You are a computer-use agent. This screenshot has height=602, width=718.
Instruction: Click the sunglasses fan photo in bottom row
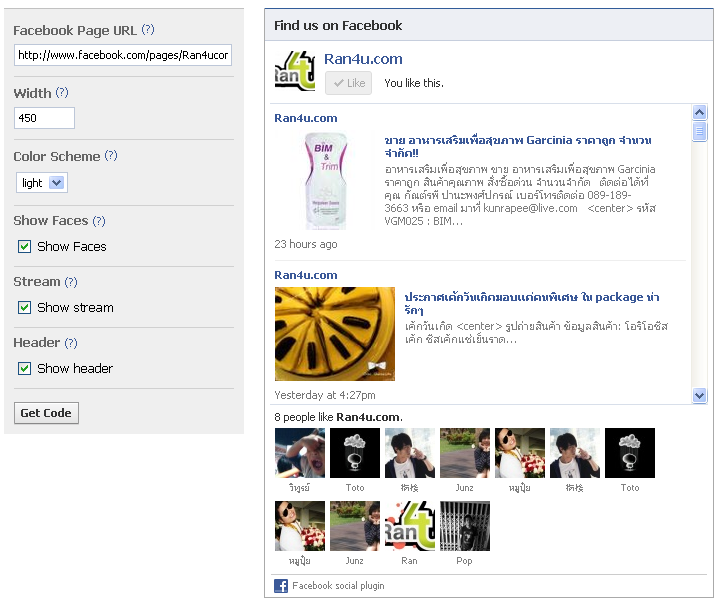click(300, 526)
